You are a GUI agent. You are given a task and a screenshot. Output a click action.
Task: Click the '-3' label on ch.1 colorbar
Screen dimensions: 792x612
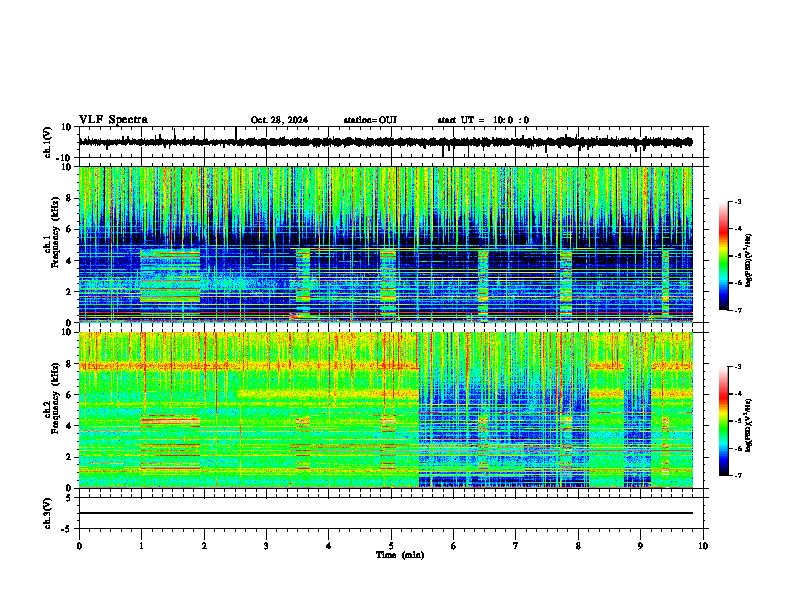(x=737, y=202)
